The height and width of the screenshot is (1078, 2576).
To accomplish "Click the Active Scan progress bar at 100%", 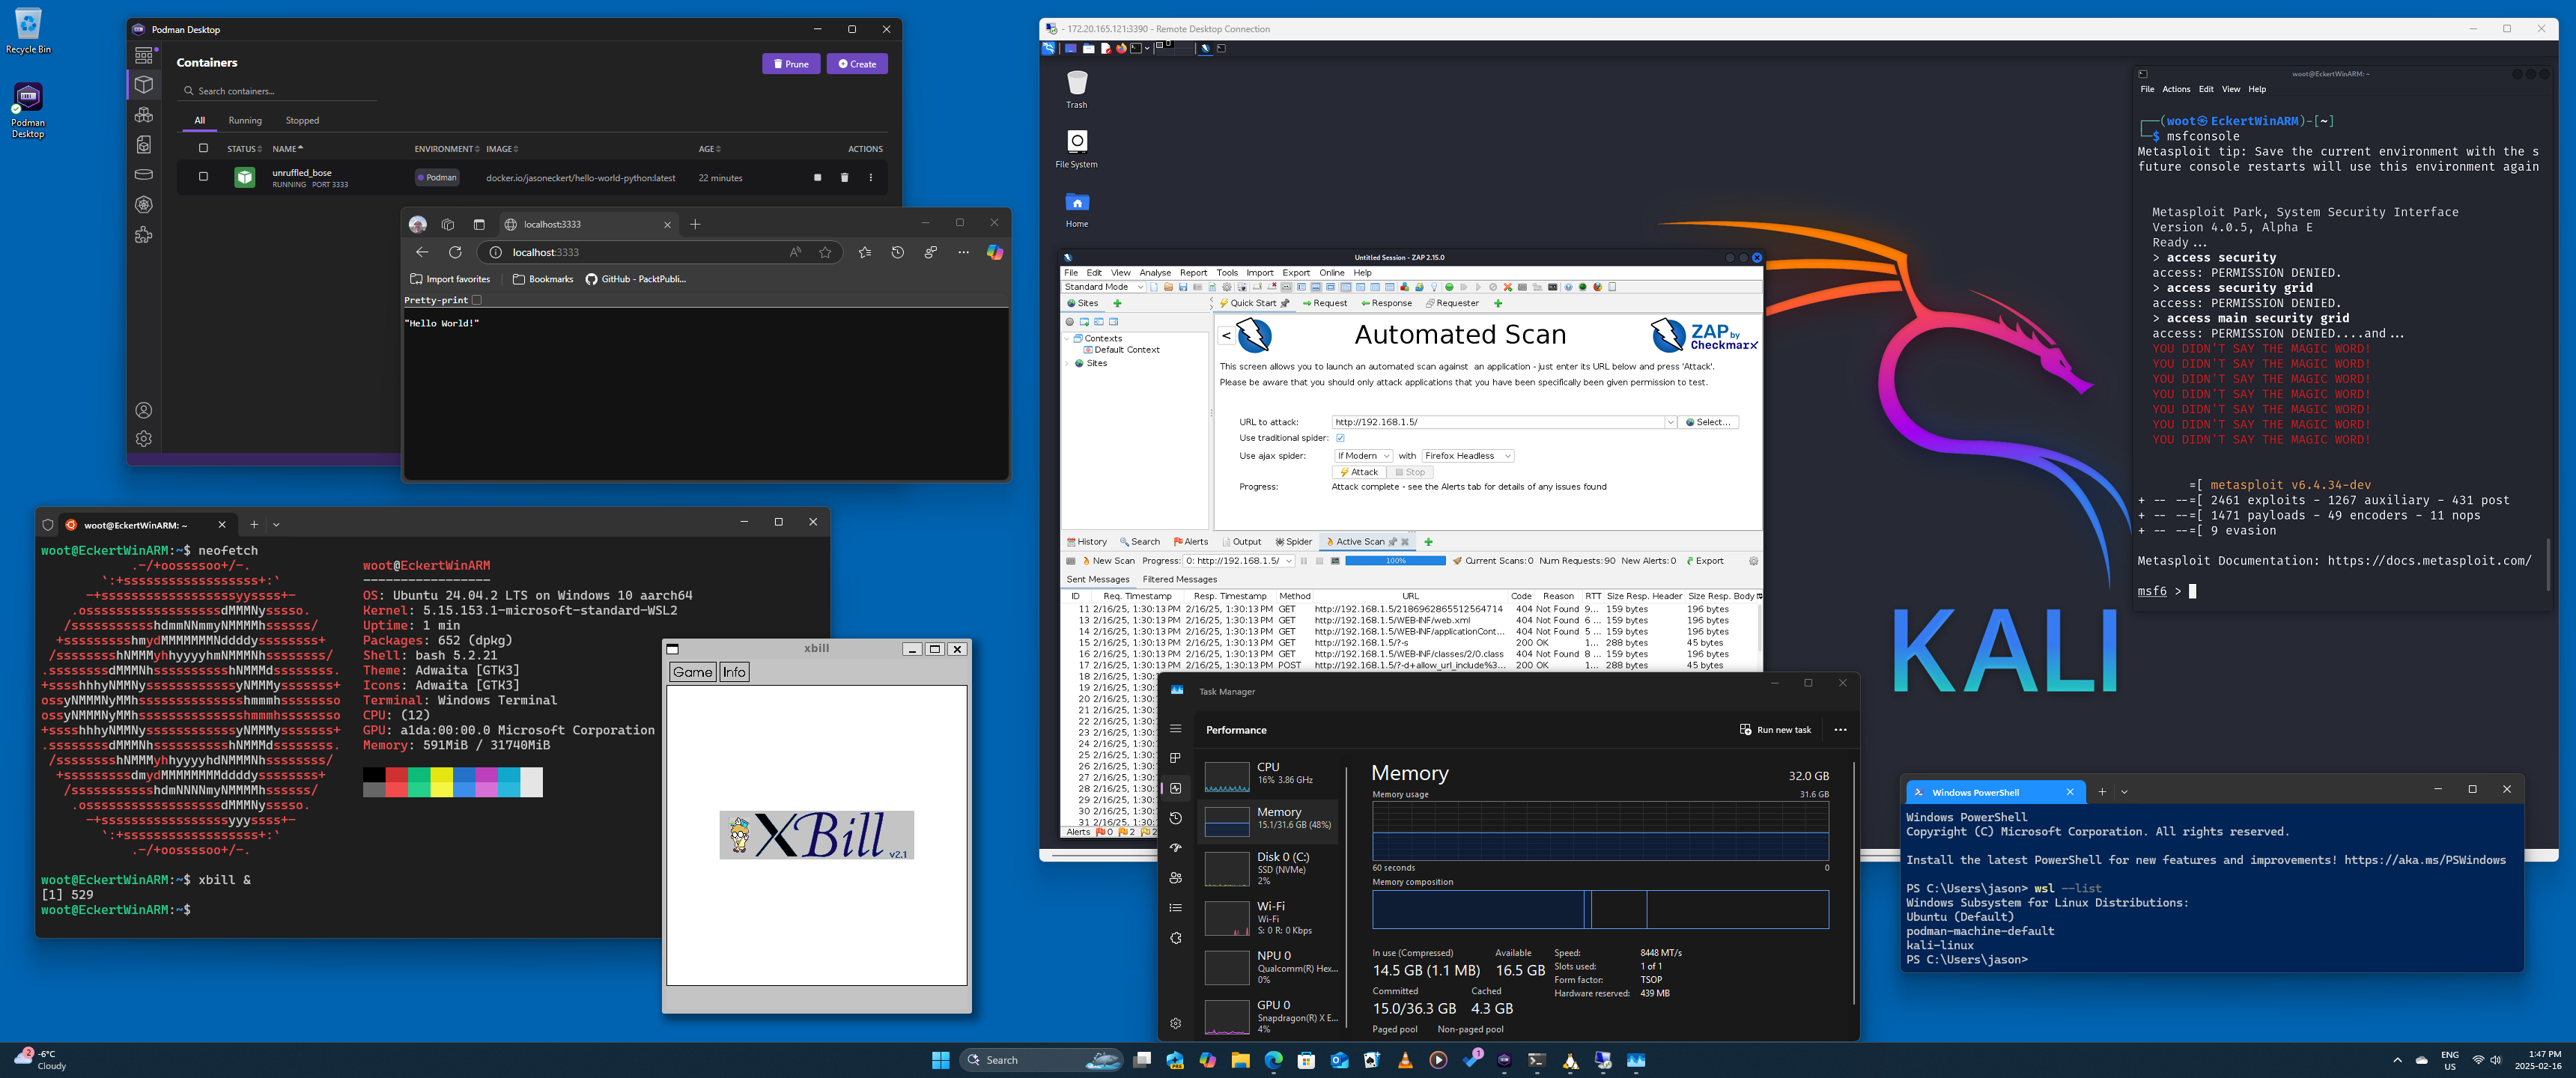I will coord(1395,561).
